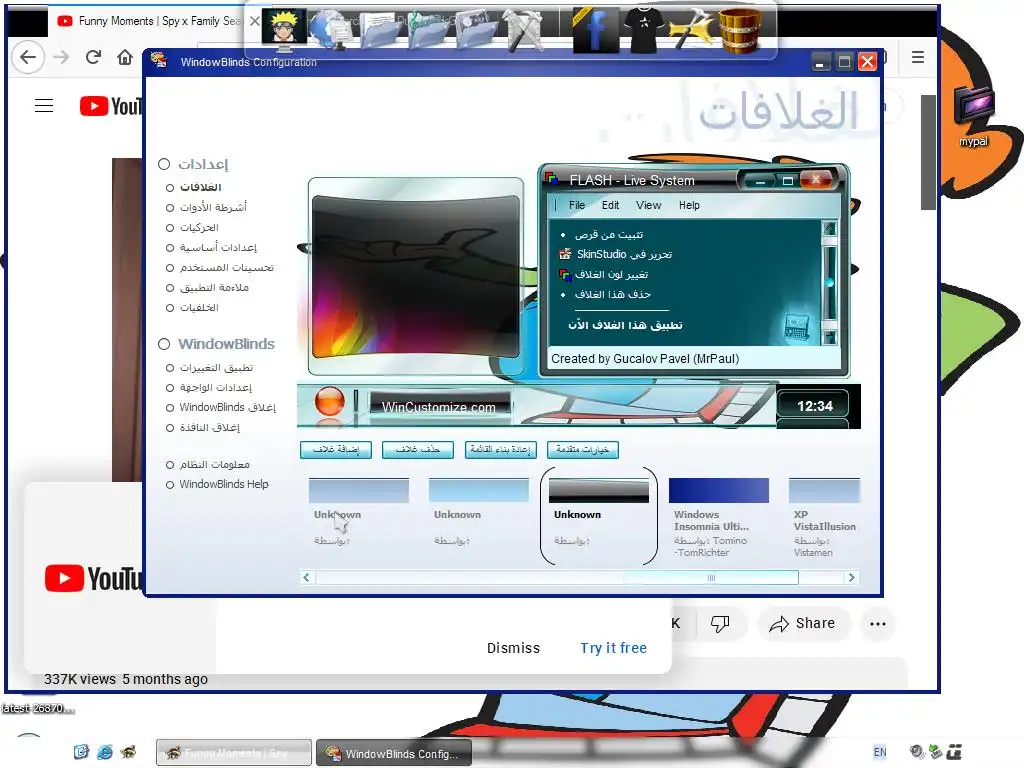
Task: Open the wrench and hammer dock icon
Action: point(524,31)
